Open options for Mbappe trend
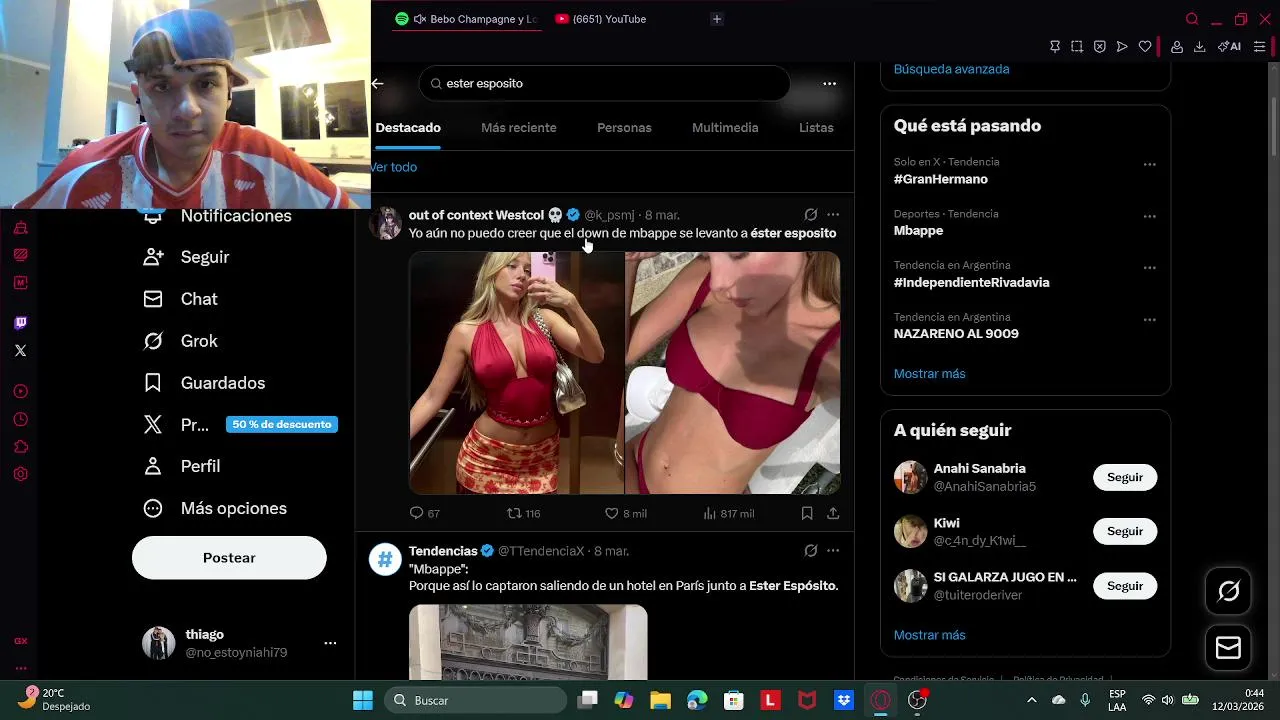Image resolution: width=1280 pixels, height=720 pixels. pyautogui.click(x=1149, y=217)
